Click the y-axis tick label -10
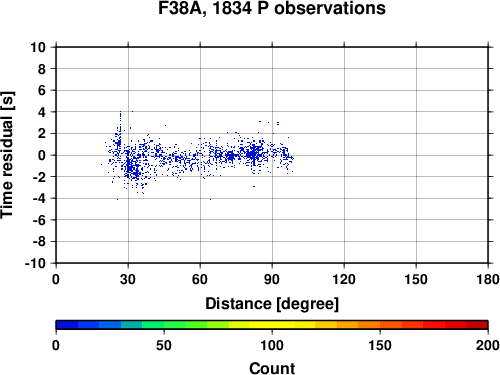The image size is (500, 375). point(35,263)
